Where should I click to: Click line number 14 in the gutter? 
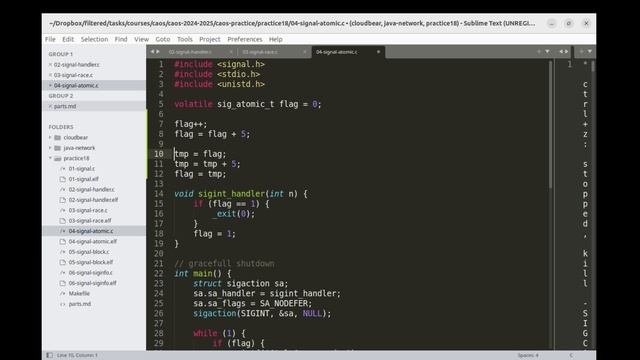(158, 194)
